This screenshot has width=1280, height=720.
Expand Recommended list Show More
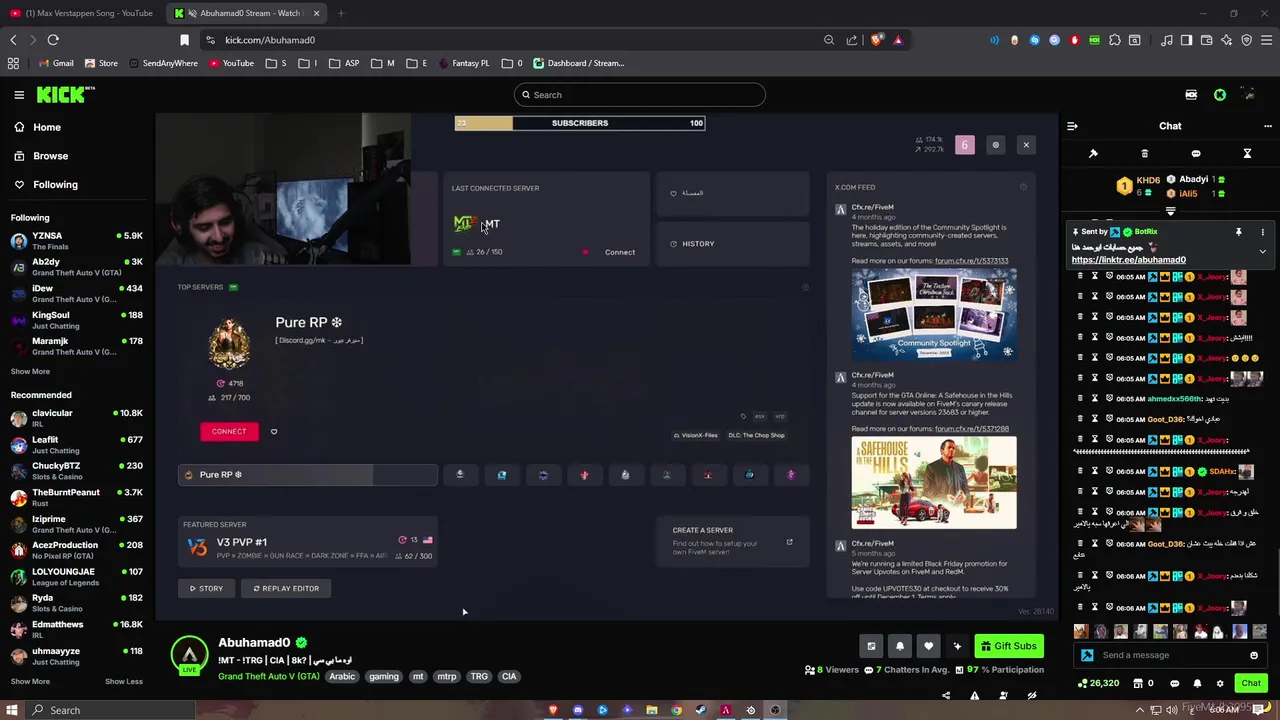[30, 682]
